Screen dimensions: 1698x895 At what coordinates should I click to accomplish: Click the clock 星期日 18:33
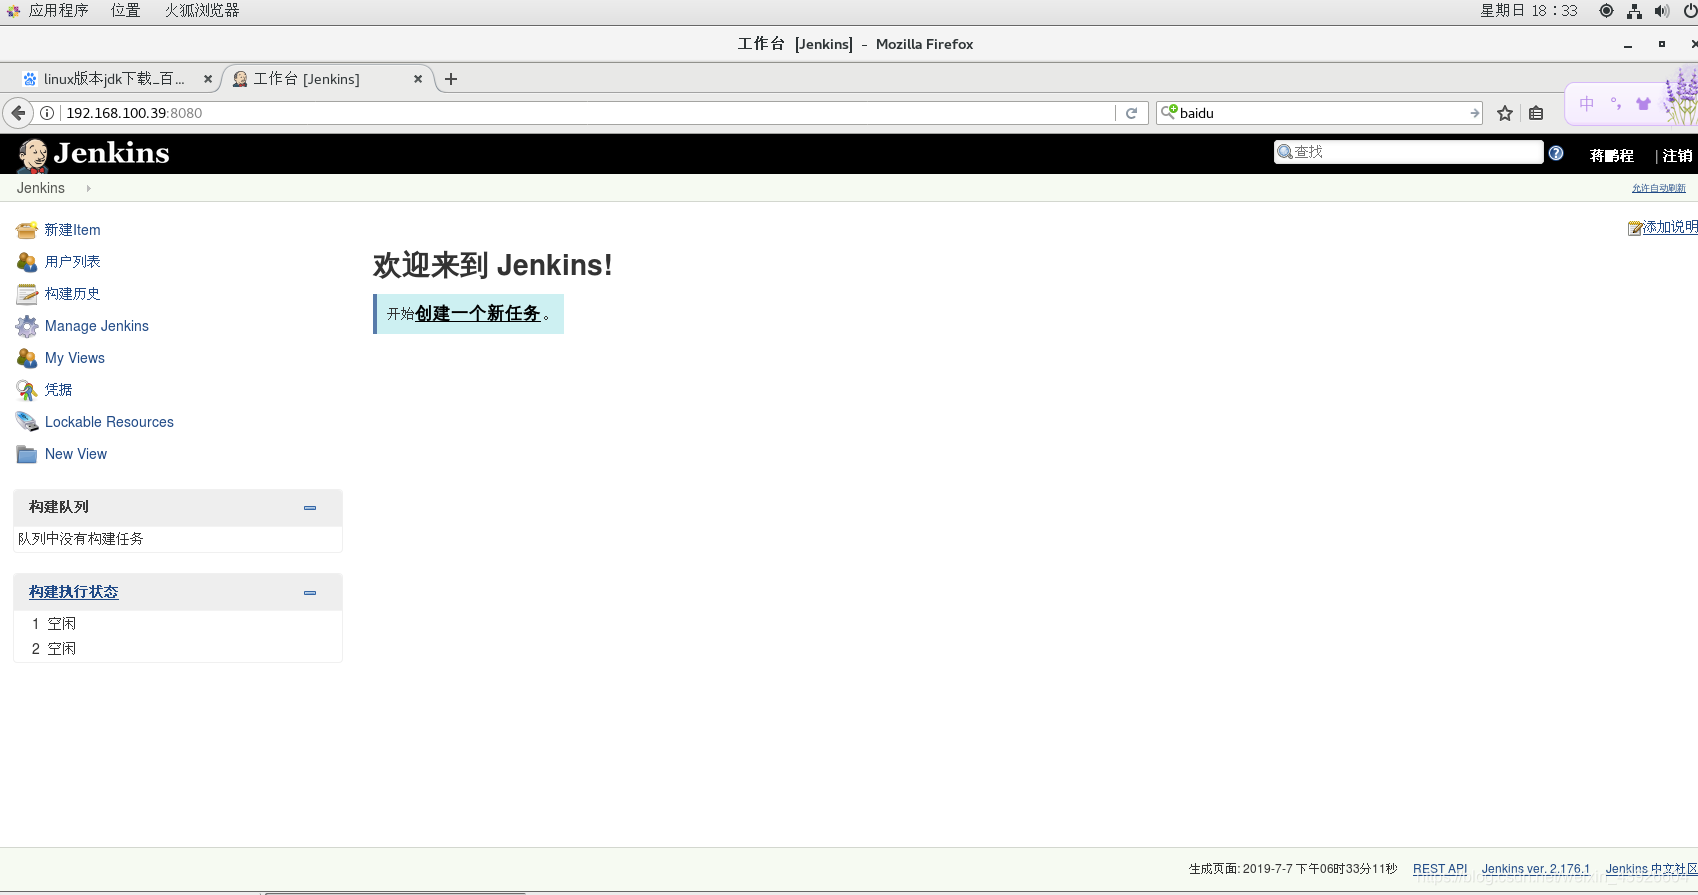point(1529,11)
